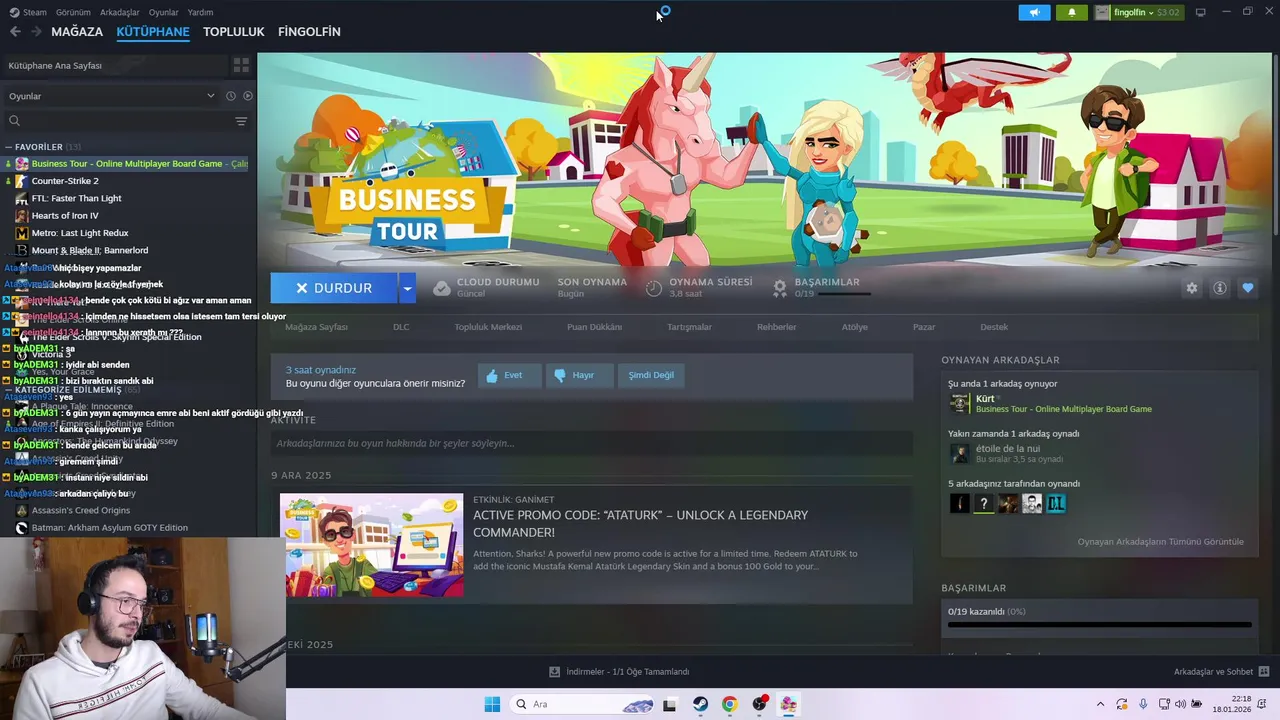Image resolution: width=1280 pixels, height=720 pixels.
Task: Click the D.L friend avatar
Action: pos(1056,503)
